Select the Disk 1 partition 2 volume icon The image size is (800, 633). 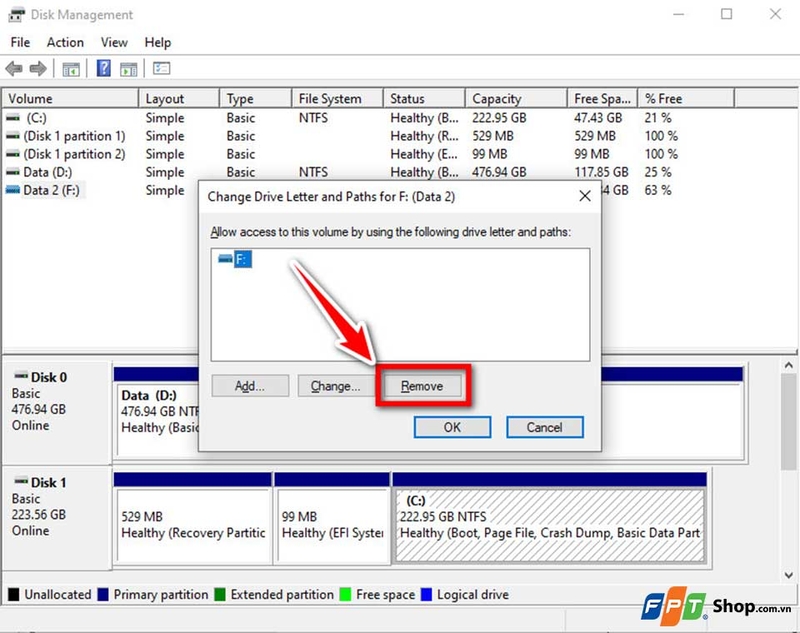tap(13, 154)
